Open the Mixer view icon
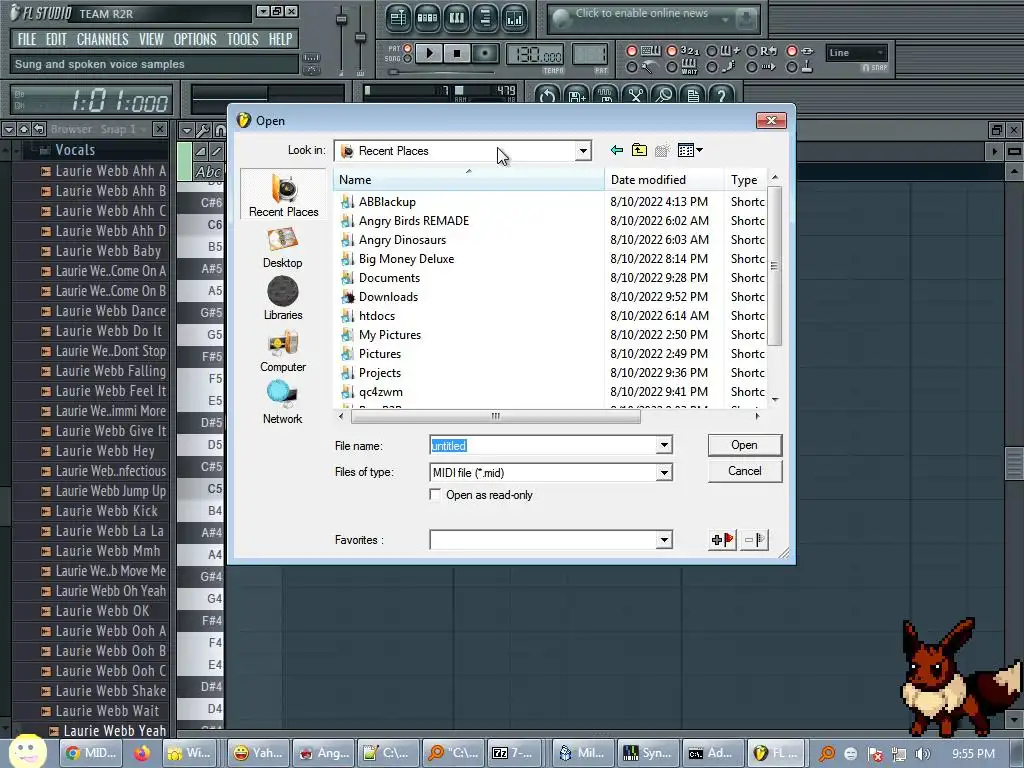1024x768 pixels. [515, 18]
